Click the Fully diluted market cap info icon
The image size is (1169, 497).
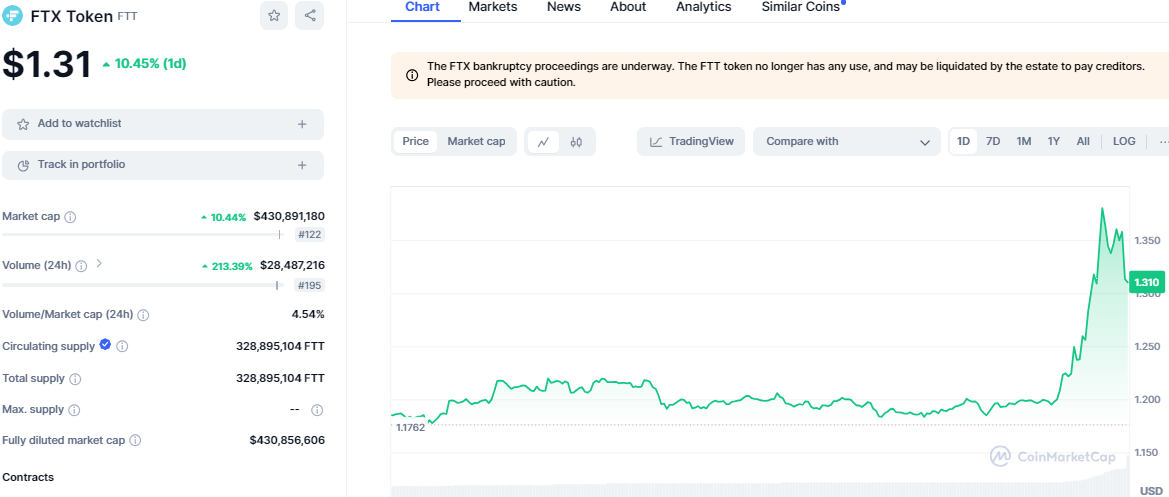(135, 440)
